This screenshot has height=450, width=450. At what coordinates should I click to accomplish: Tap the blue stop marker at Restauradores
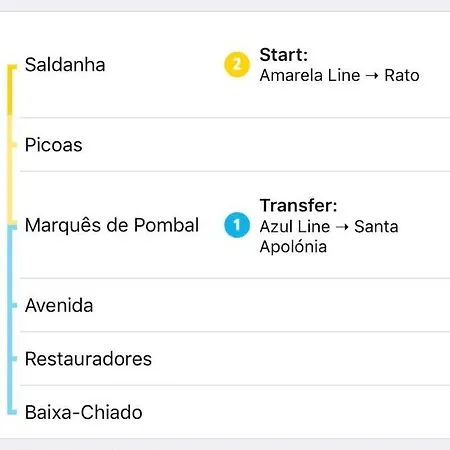(x=12, y=359)
